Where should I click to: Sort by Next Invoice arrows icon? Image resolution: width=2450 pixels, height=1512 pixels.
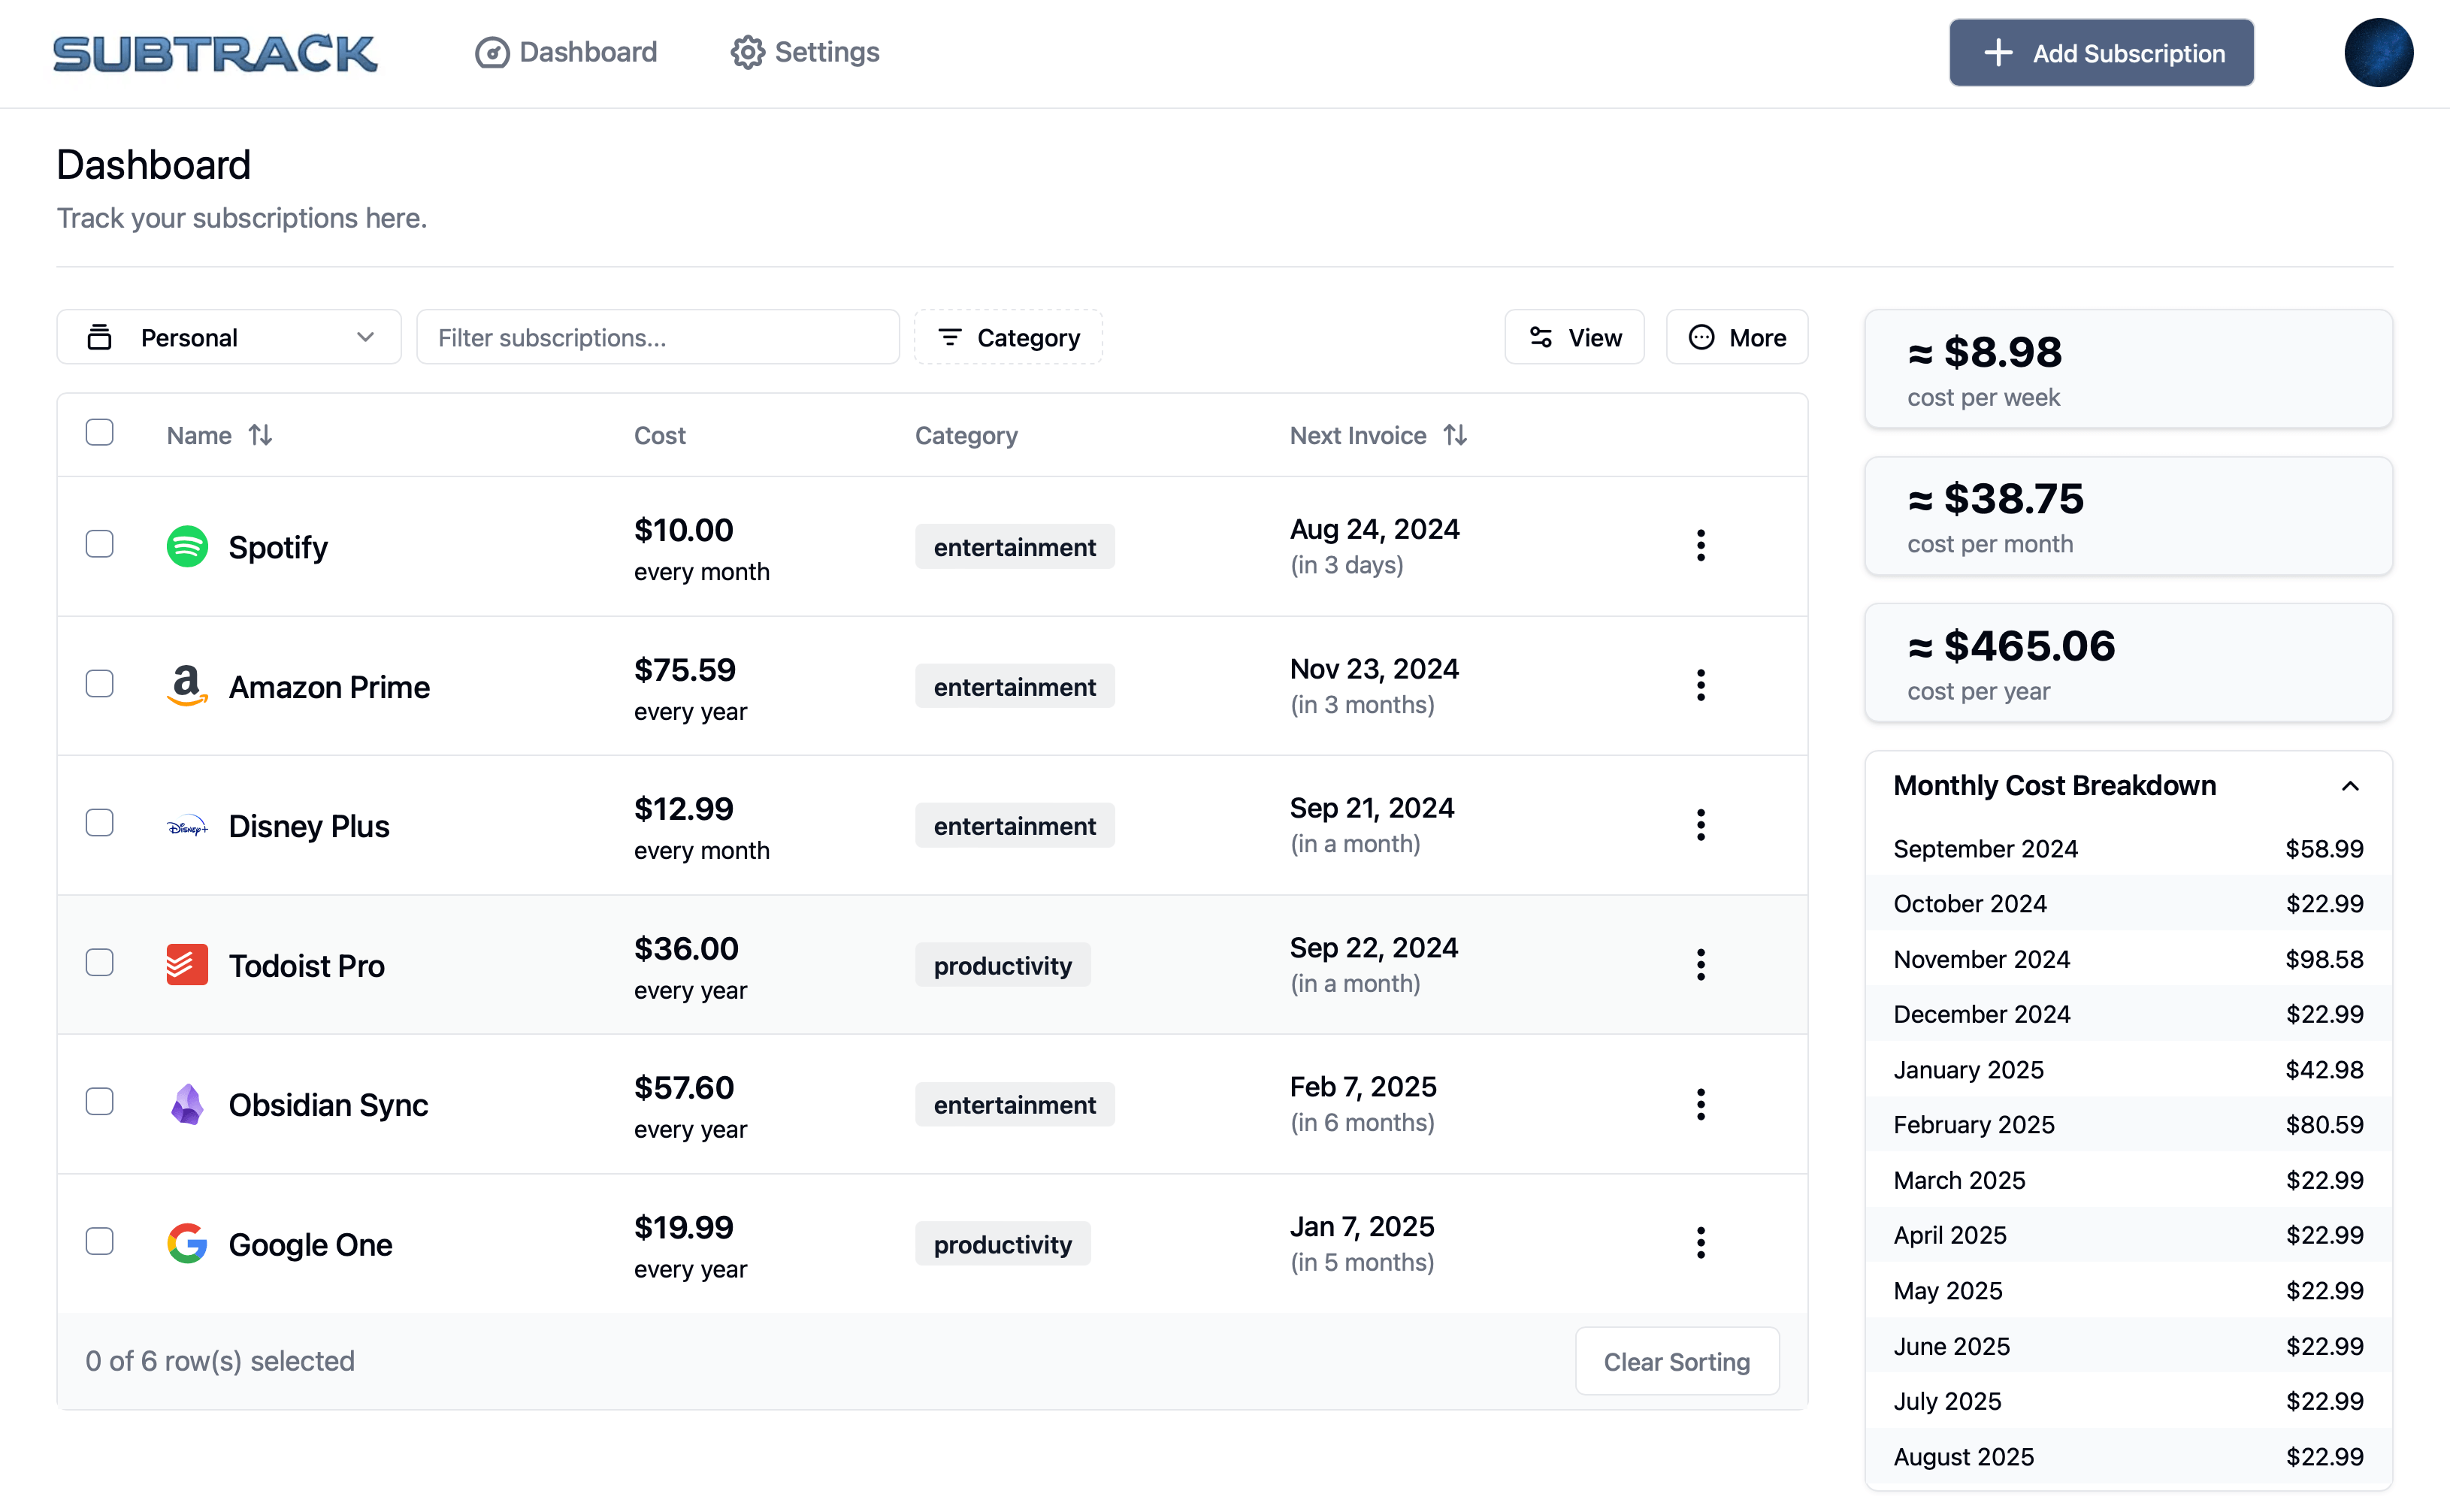point(1455,435)
